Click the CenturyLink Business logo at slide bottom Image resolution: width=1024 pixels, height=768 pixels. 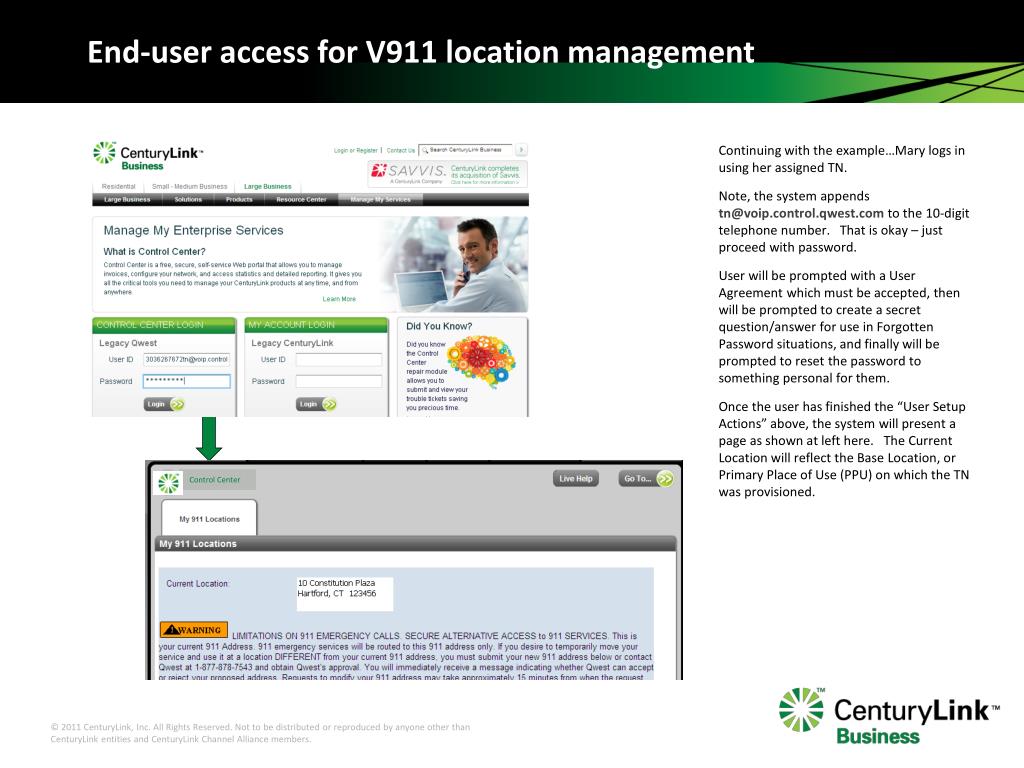(x=889, y=716)
